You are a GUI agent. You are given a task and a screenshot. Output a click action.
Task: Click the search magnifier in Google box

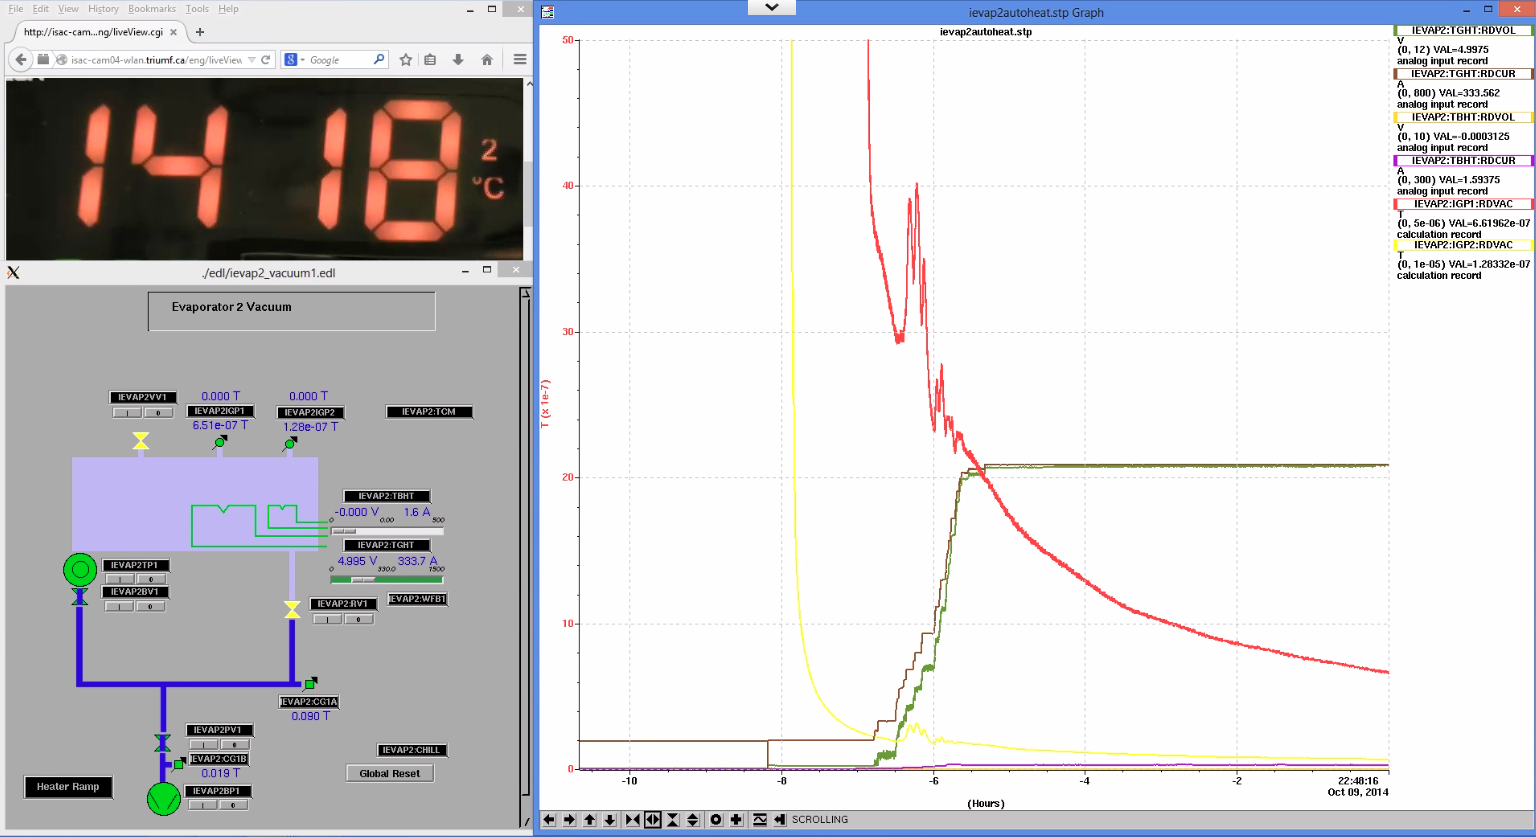tap(379, 59)
